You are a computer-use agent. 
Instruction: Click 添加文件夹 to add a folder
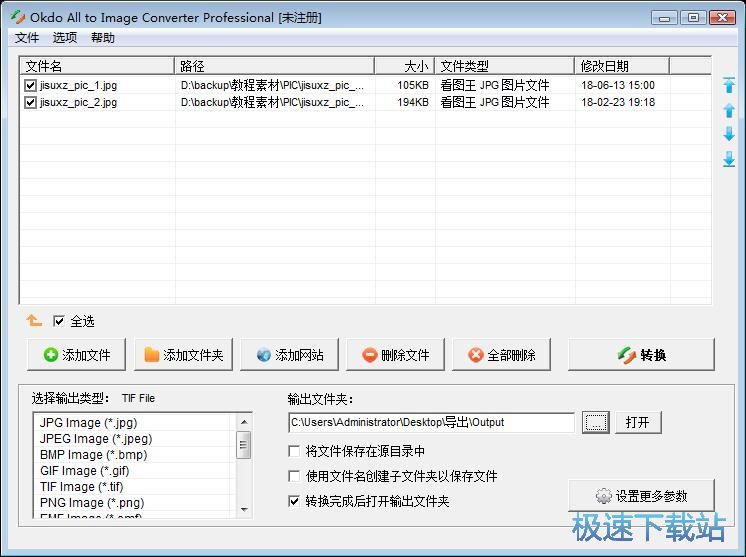click(183, 354)
